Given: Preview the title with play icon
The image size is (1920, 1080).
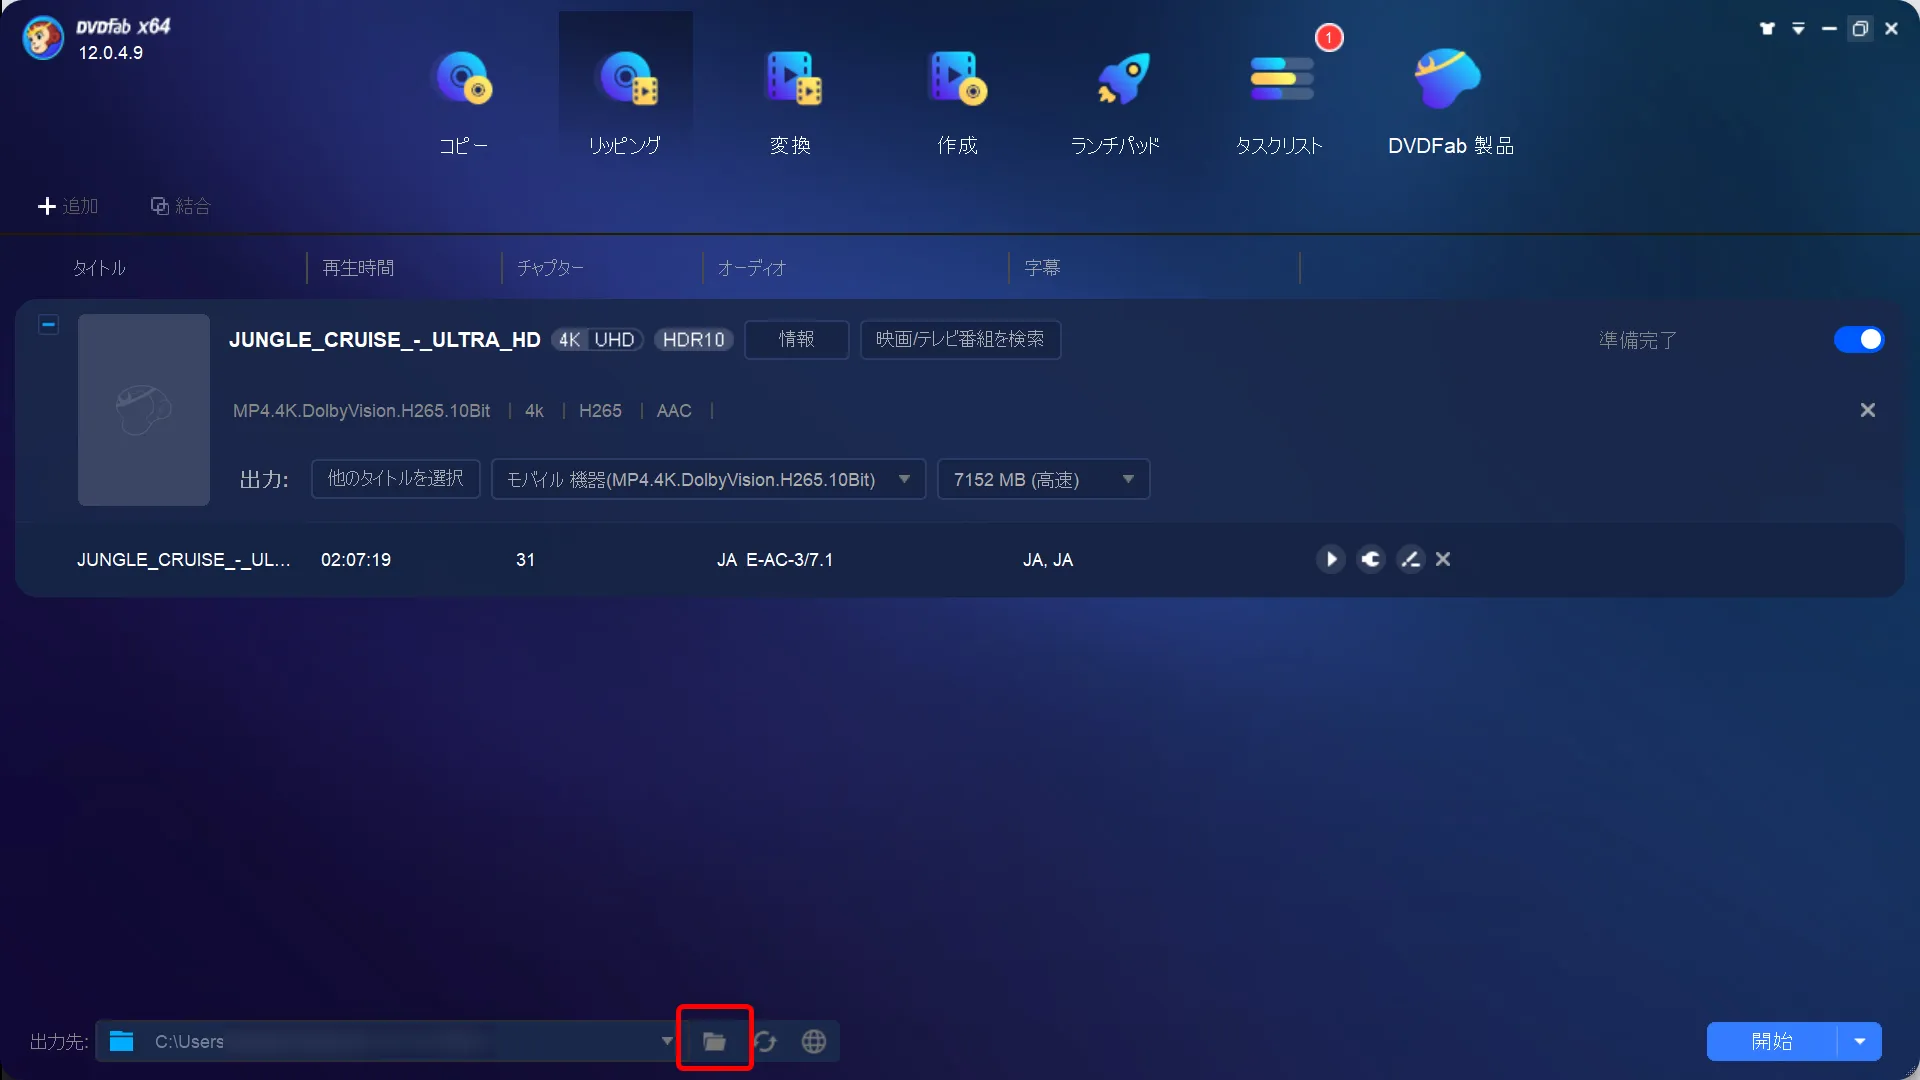Looking at the screenshot, I should coord(1330,559).
